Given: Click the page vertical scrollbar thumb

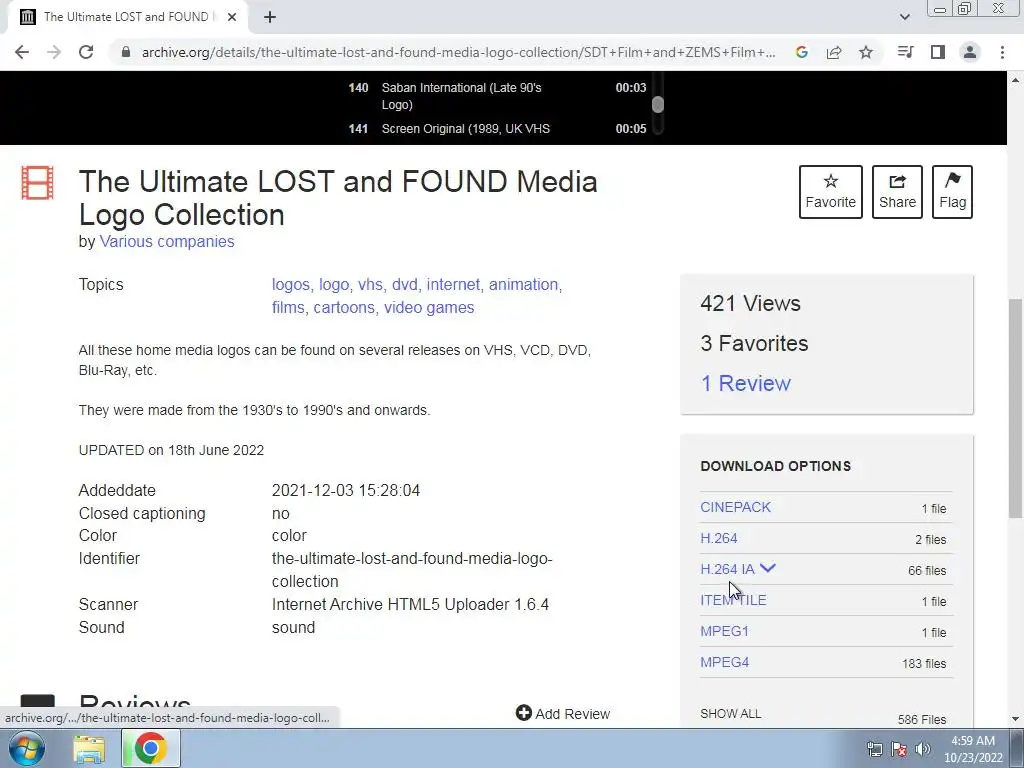Looking at the screenshot, I should point(1015,408).
